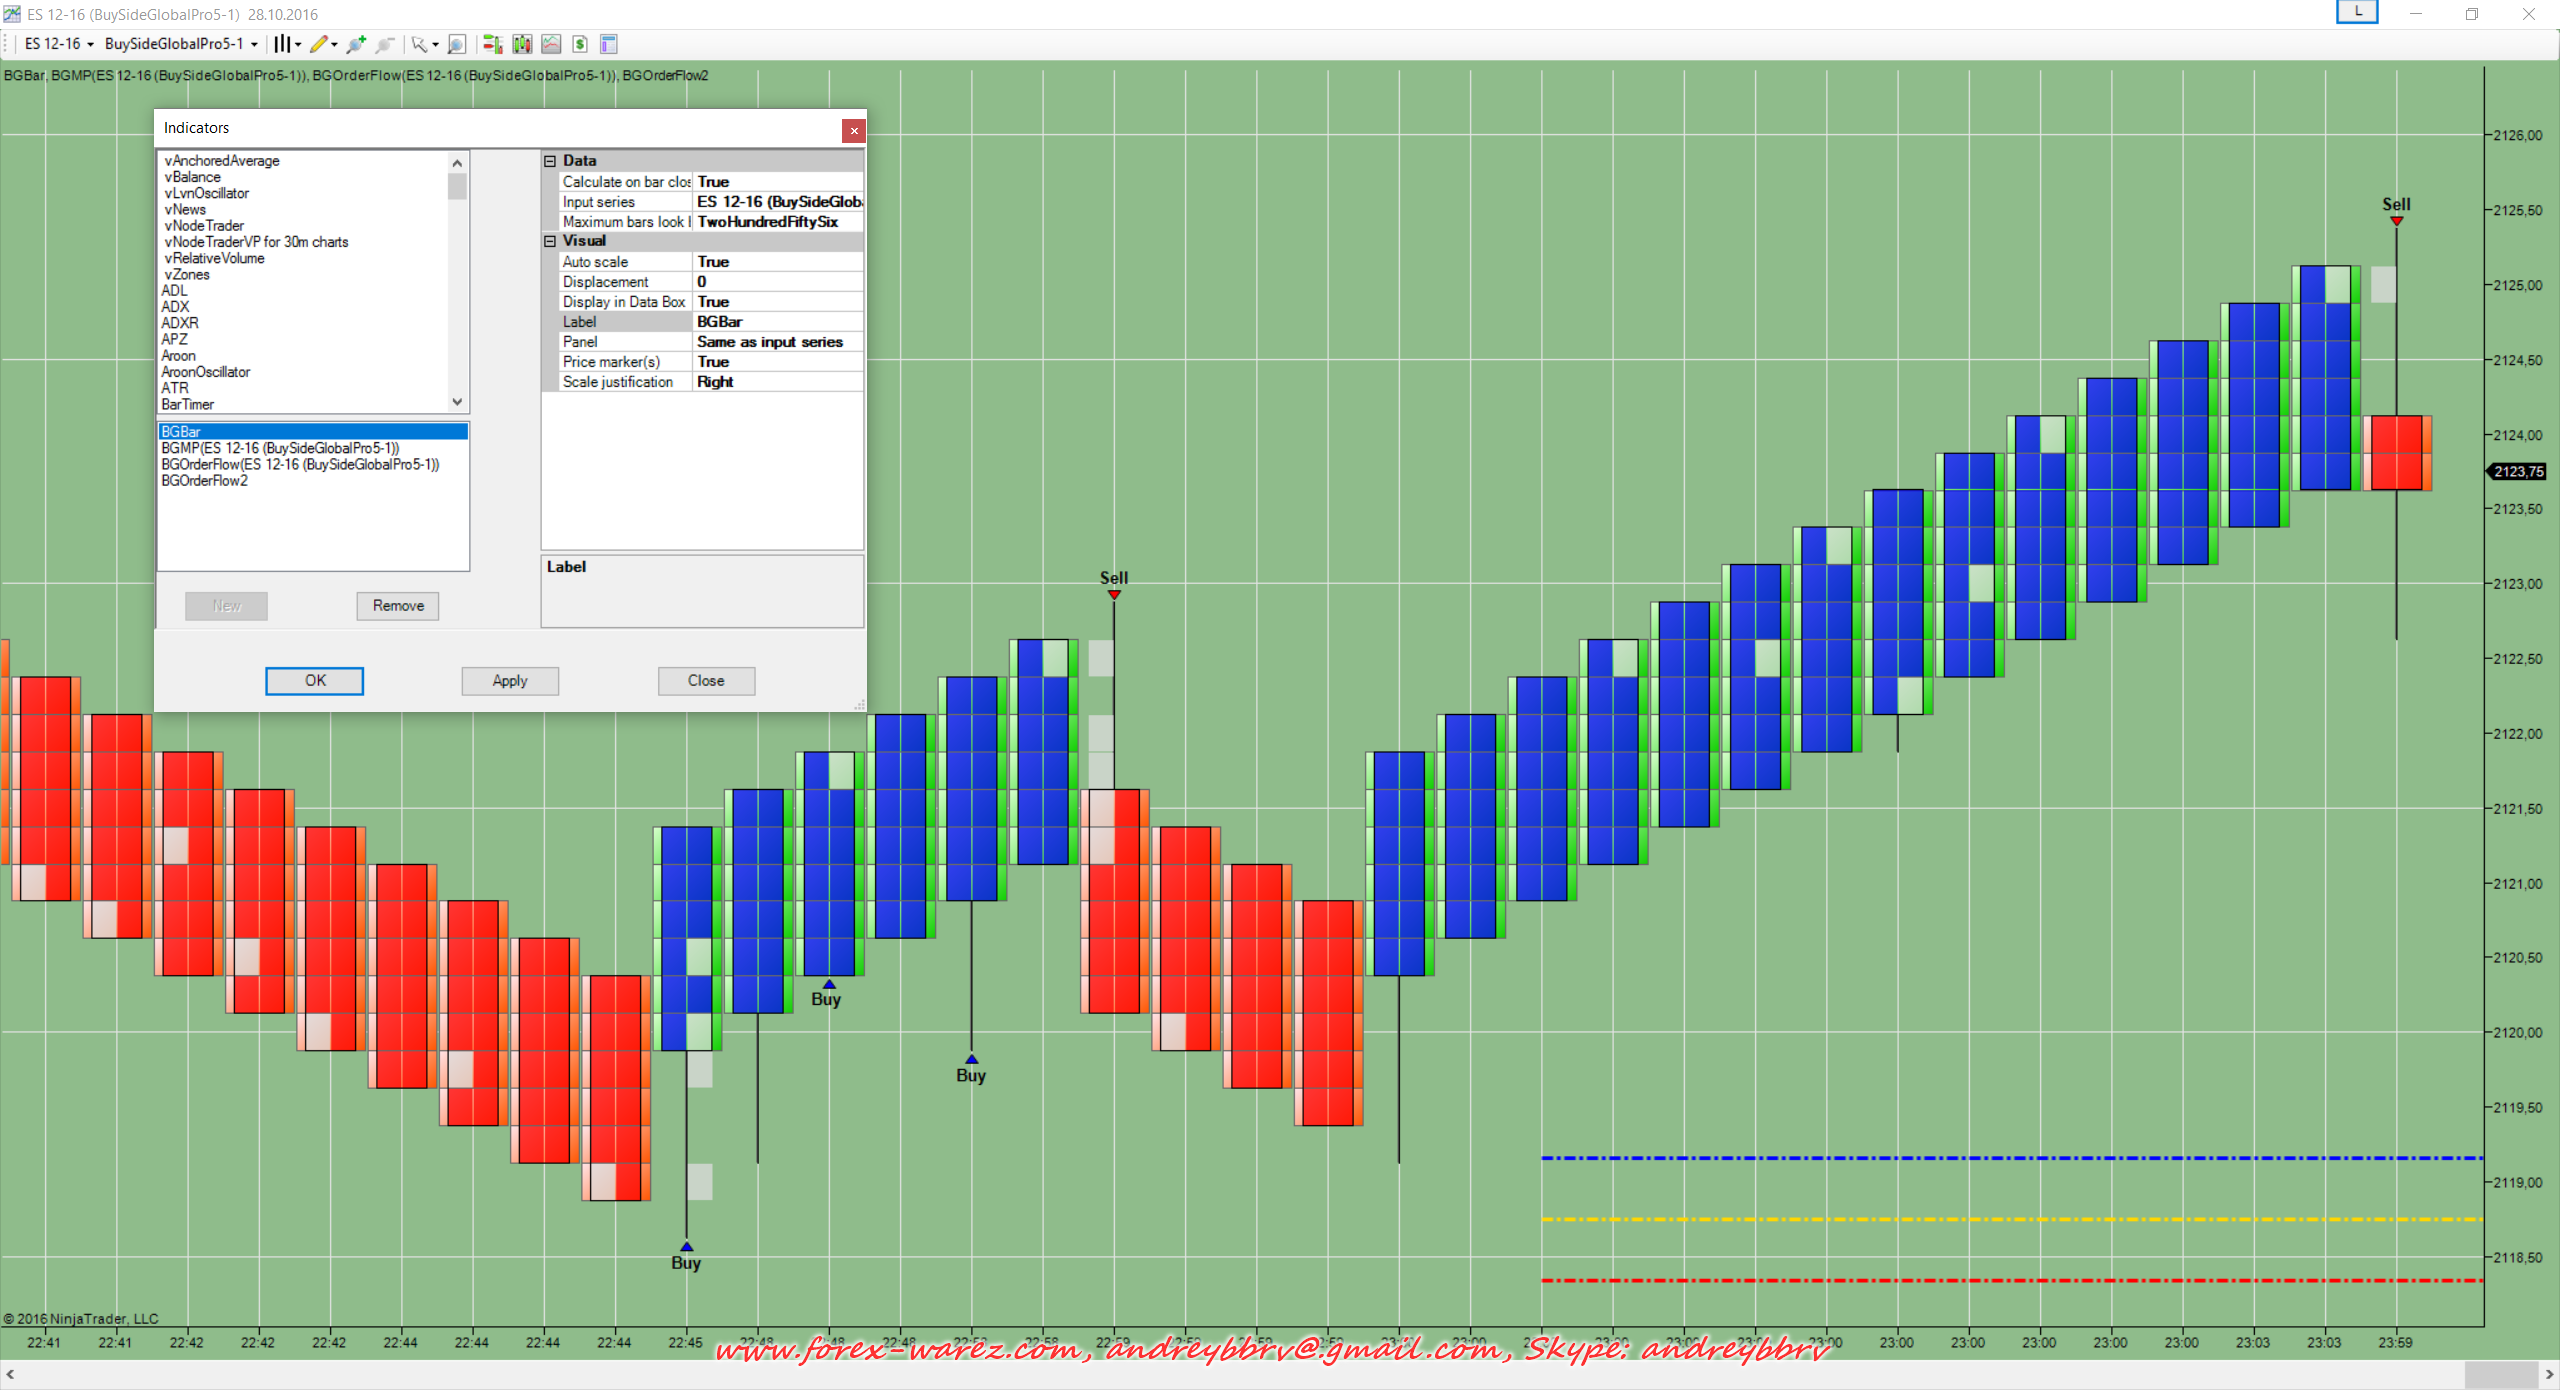Collapse the Visual property section
This screenshot has height=1390, width=2560.
coord(550,241)
